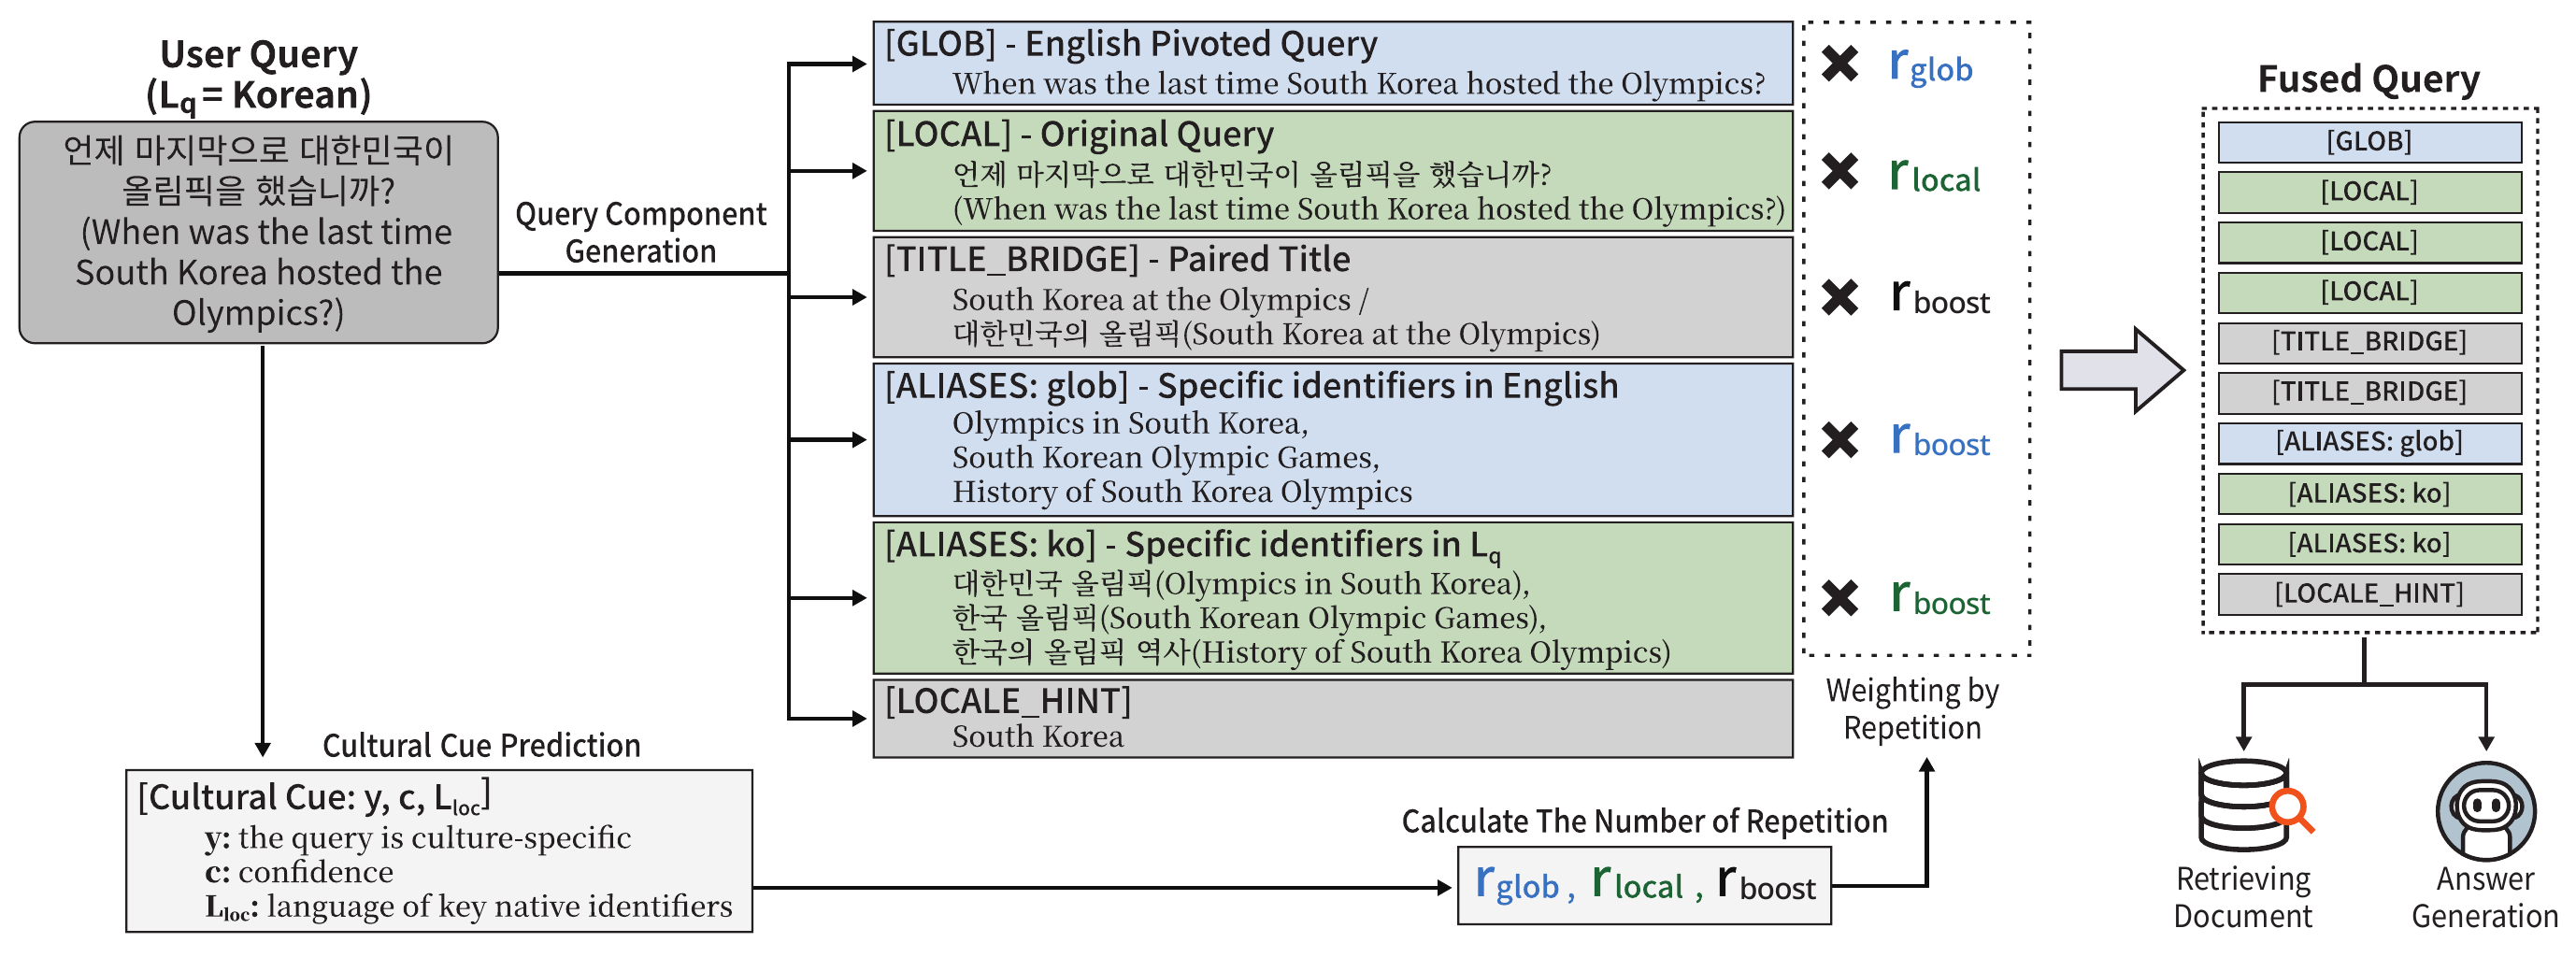Screen dimensions: 2576x957
Task: Click the X mark beside black r boost
Action: 1839,297
